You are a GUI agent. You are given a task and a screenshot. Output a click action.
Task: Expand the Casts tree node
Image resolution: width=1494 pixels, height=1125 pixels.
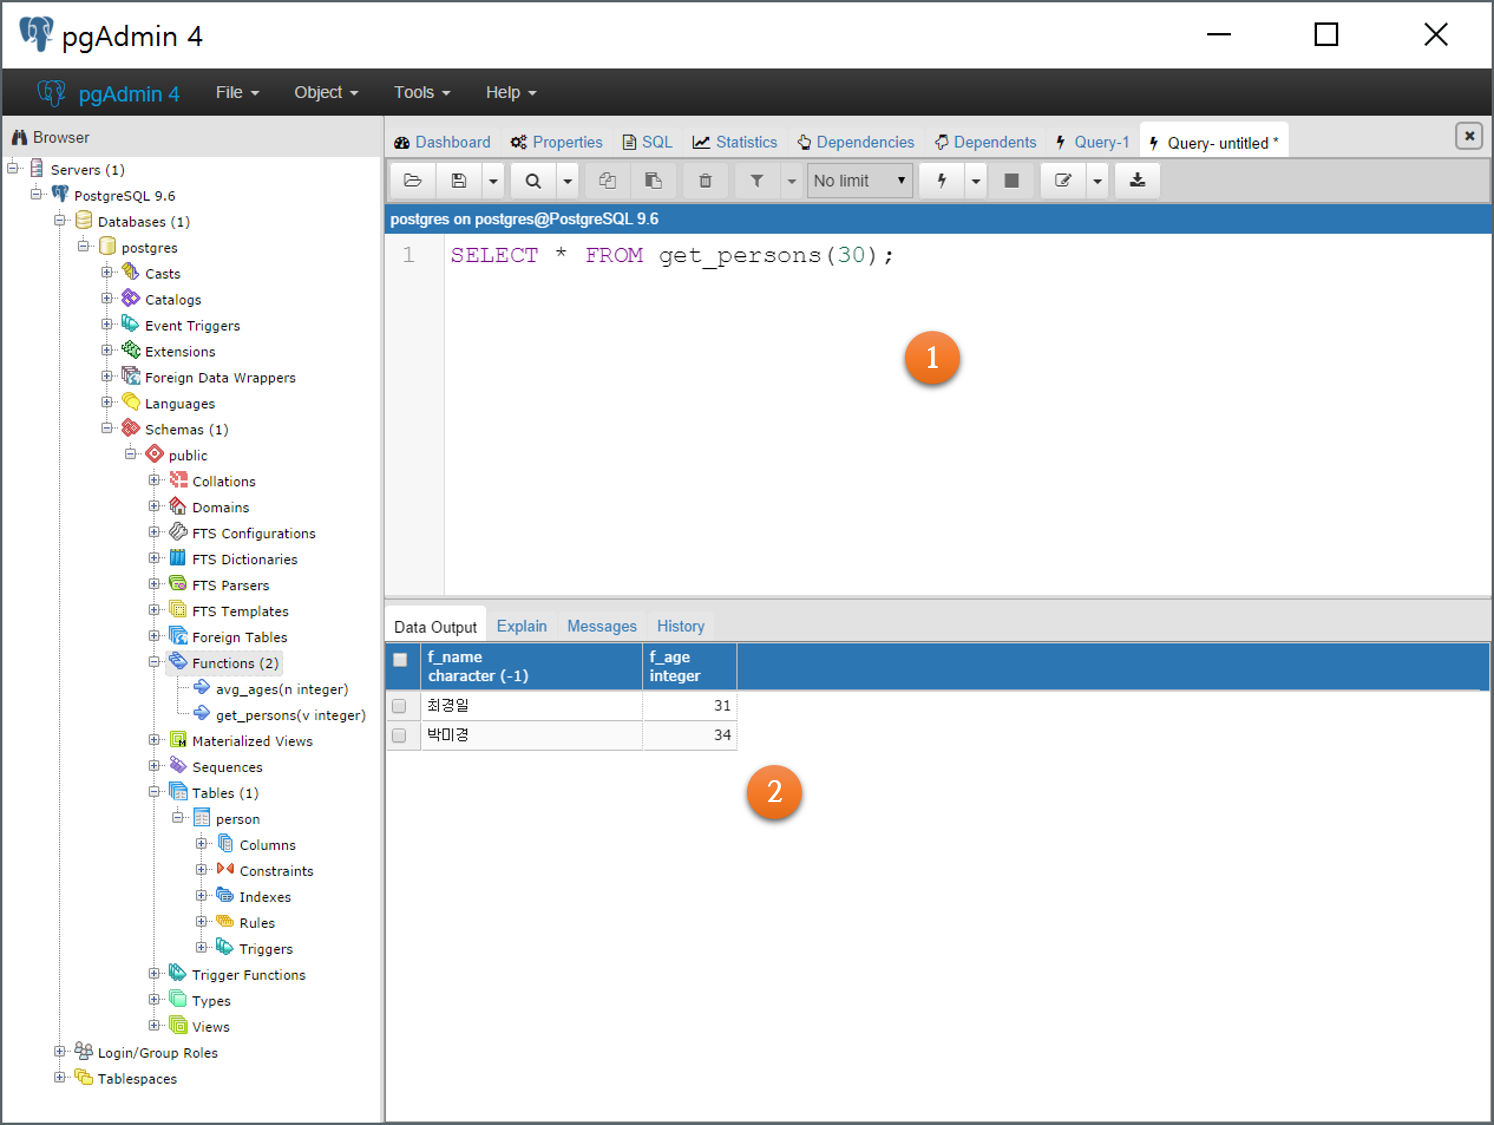[x=107, y=272]
